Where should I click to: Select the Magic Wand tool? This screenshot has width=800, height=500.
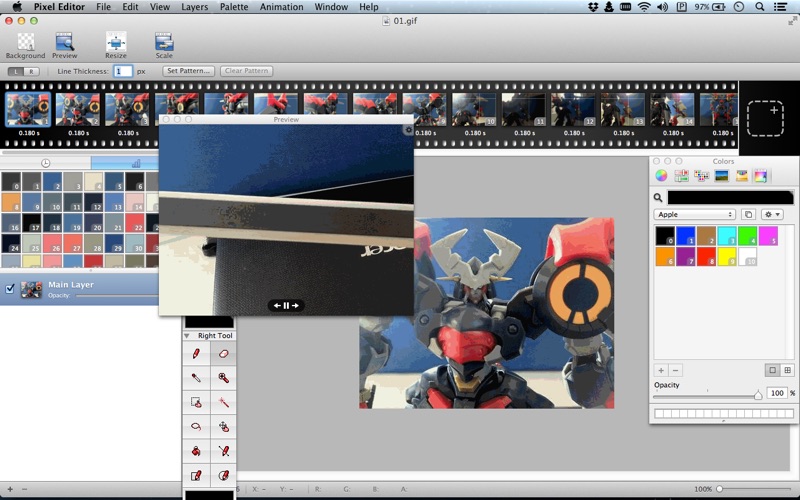tap(224, 402)
